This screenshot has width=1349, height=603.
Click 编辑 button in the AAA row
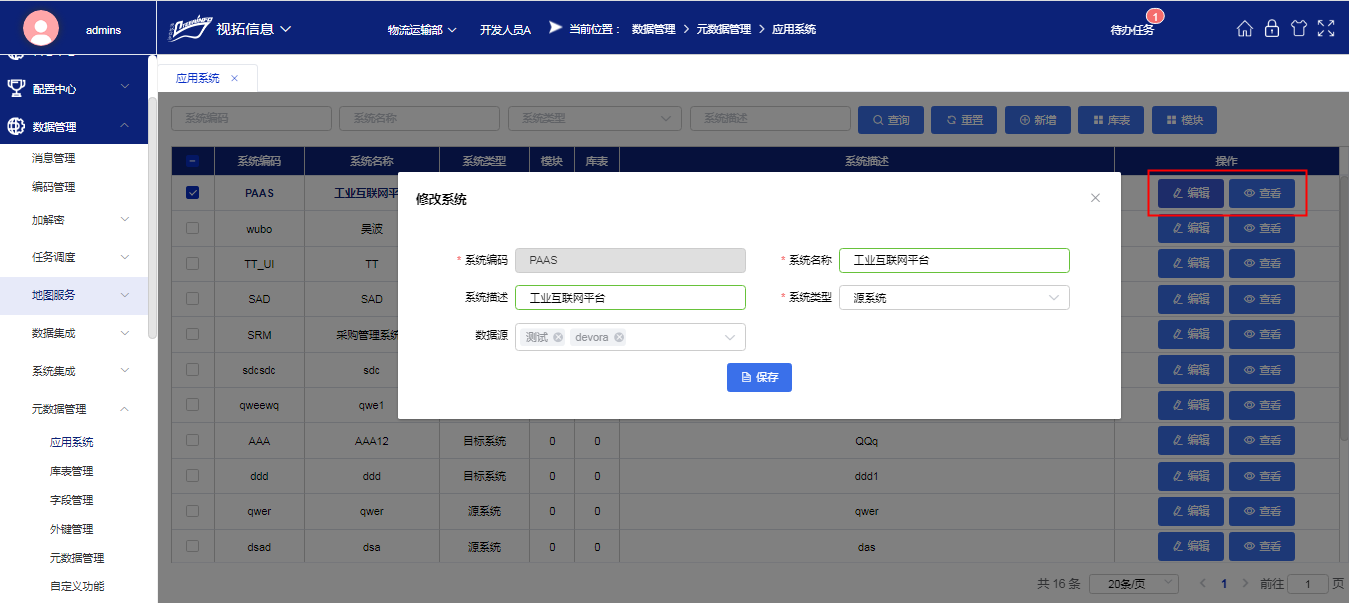[1191, 440]
